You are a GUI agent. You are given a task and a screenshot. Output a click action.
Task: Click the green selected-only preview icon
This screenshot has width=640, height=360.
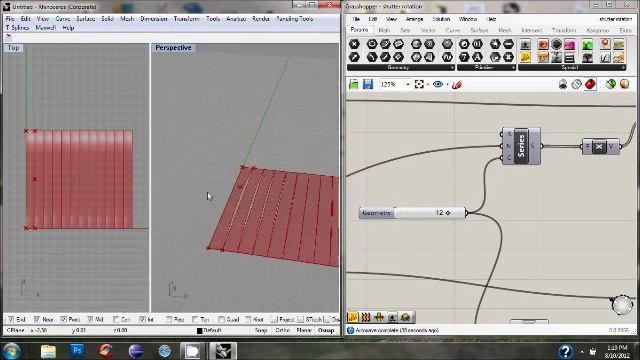point(611,84)
